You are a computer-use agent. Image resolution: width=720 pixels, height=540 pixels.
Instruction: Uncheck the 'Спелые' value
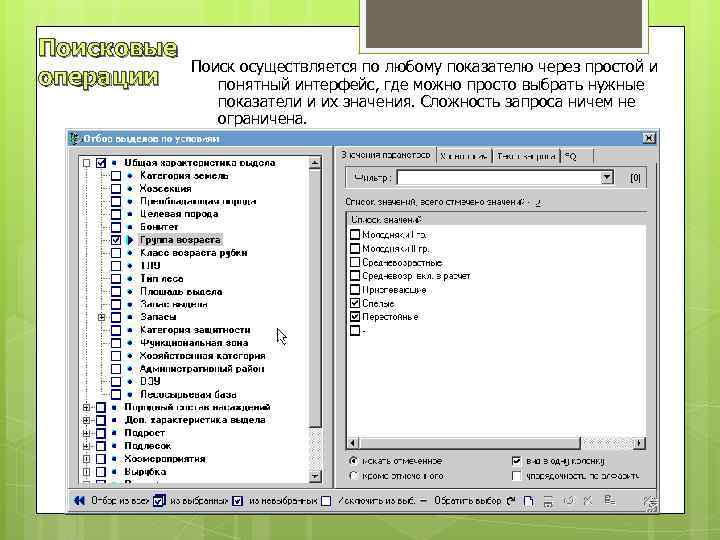354,303
